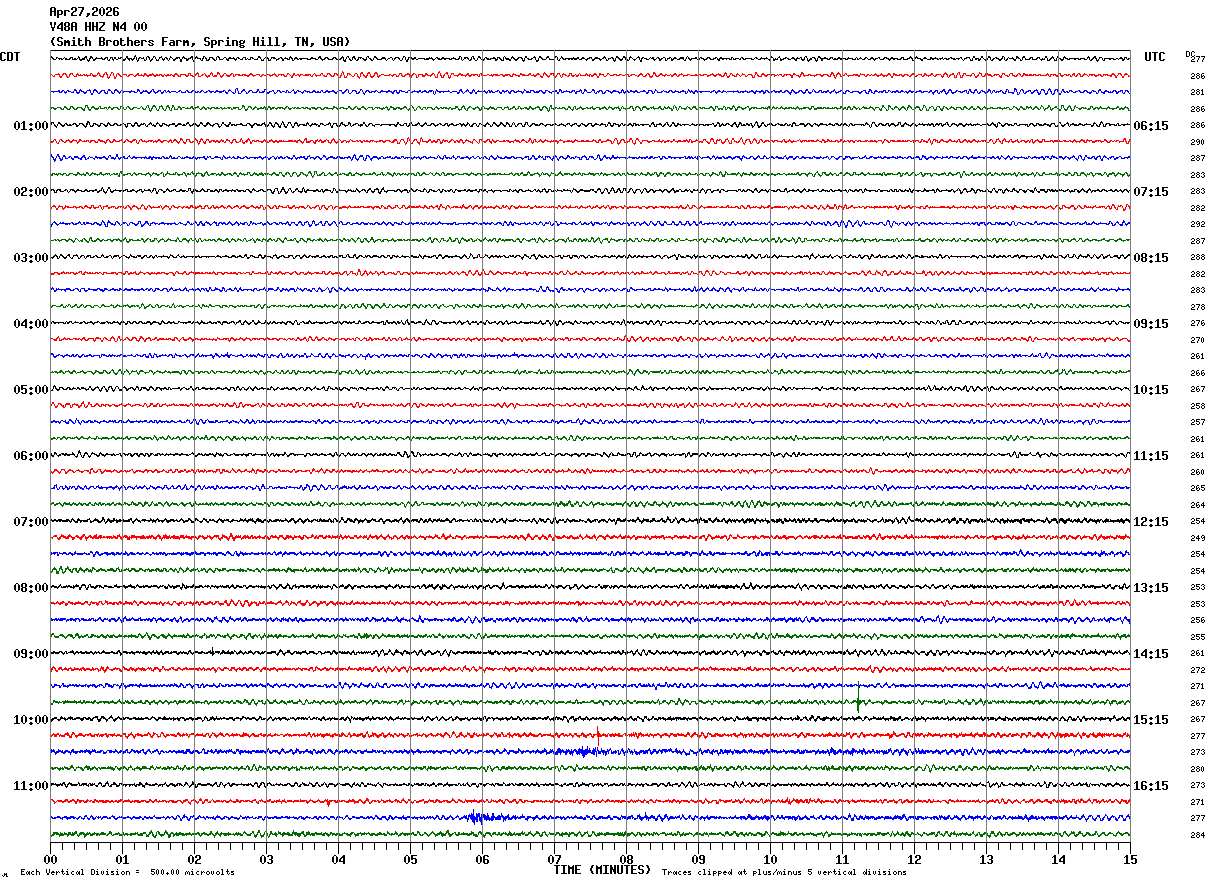
Task: Select the 09:00 CDT row label
Action: [31, 654]
